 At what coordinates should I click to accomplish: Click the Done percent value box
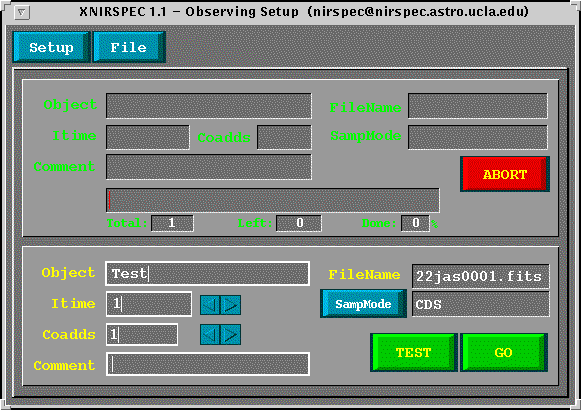point(415,223)
